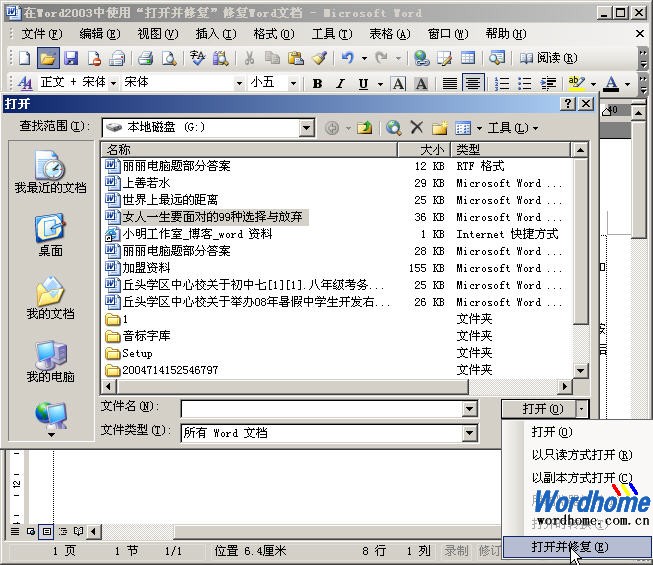The height and width of the screenshot is (565, 653).
Task: Open highlight color ab picker
Action: pyautogui.click(x=576, y=84)
